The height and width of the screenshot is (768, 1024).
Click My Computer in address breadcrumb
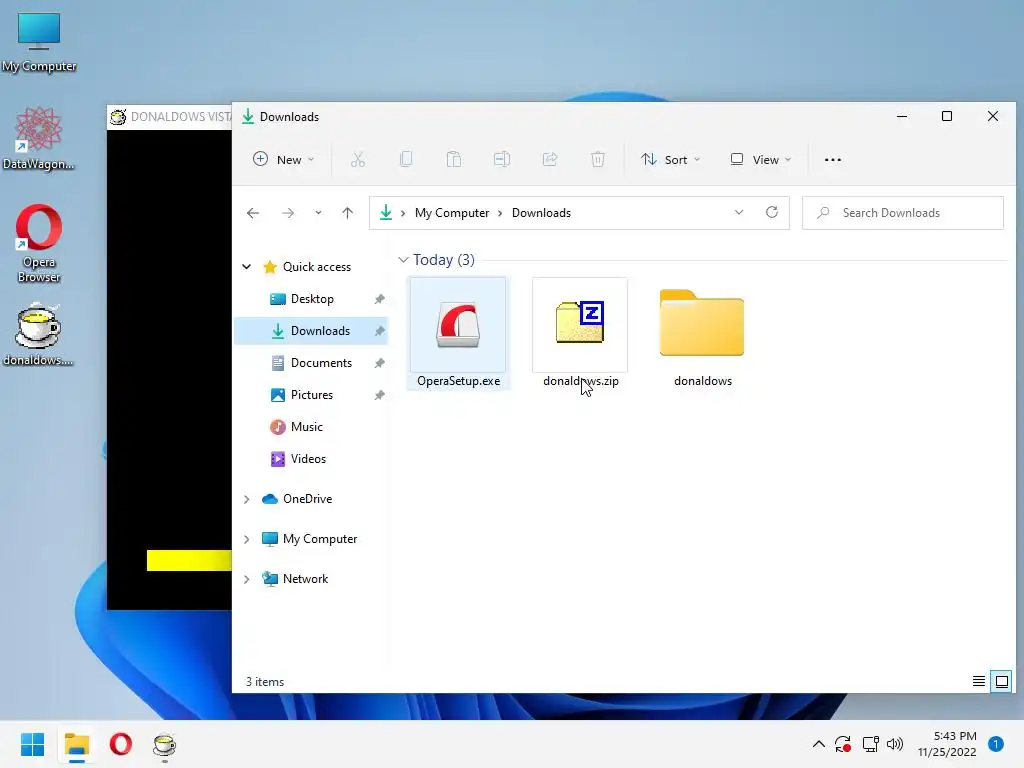coord(452,213)
